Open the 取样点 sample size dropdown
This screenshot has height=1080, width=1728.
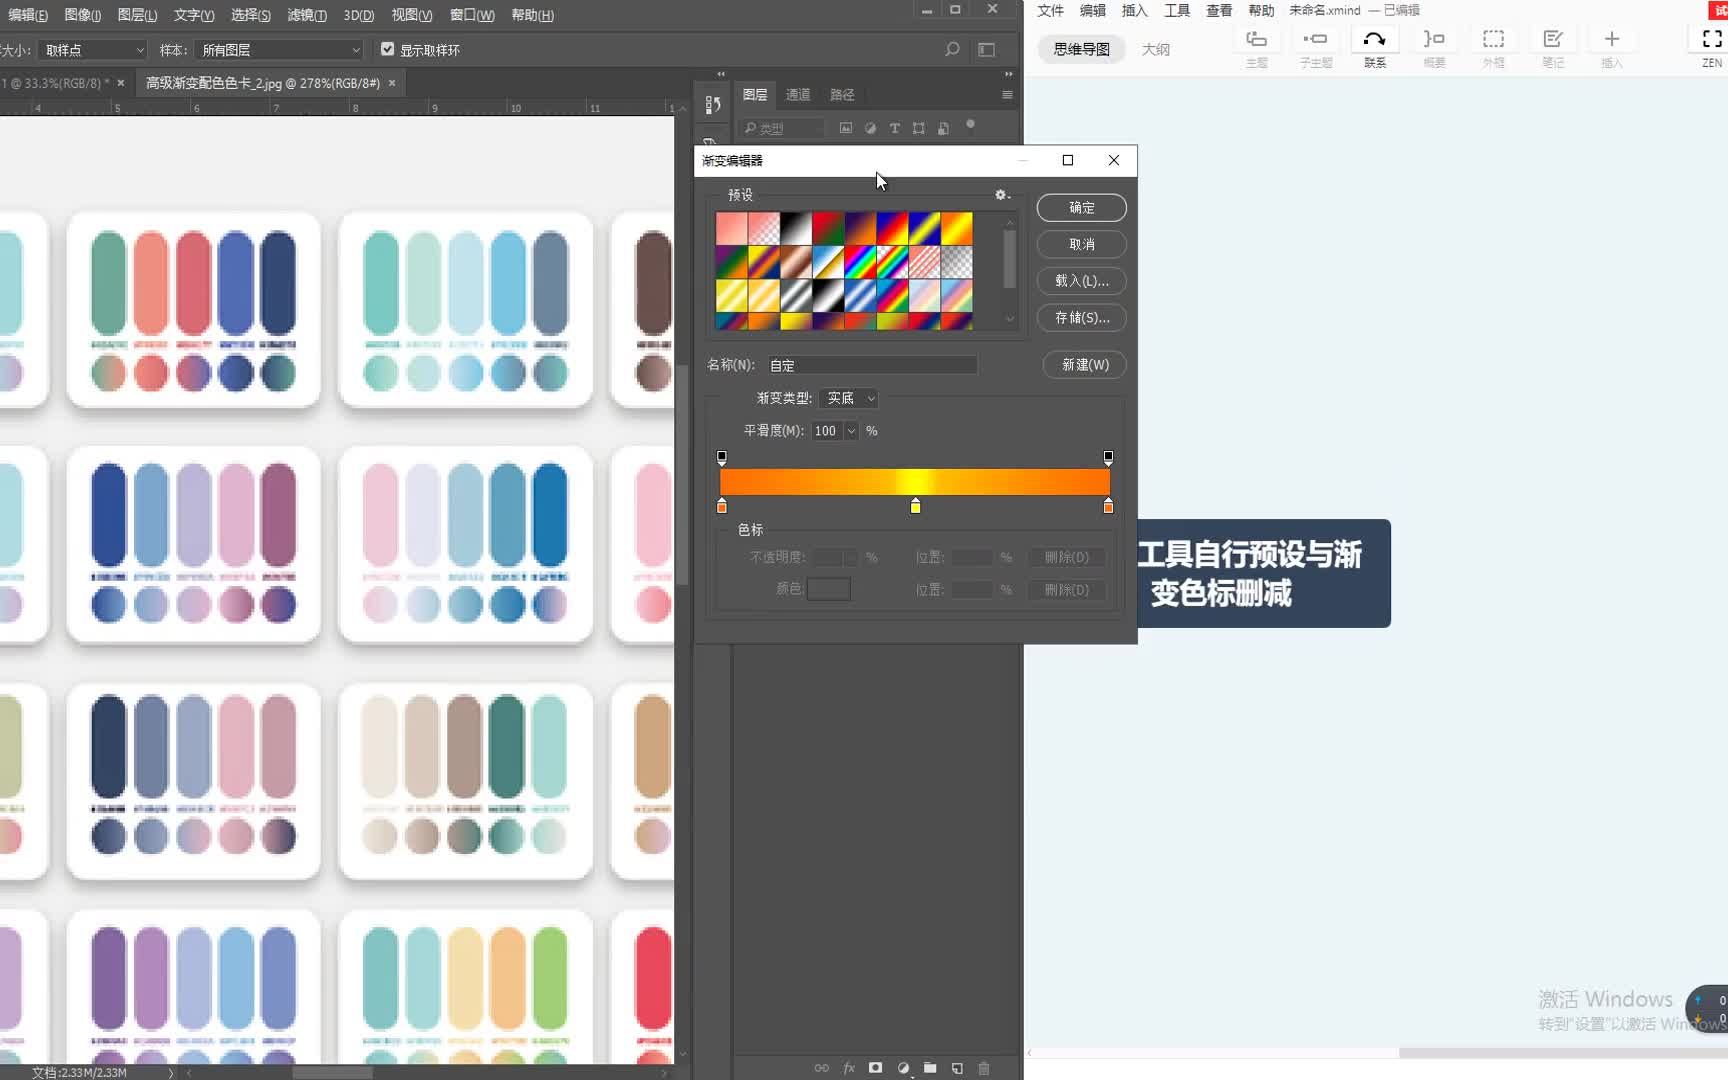[94, 49]
